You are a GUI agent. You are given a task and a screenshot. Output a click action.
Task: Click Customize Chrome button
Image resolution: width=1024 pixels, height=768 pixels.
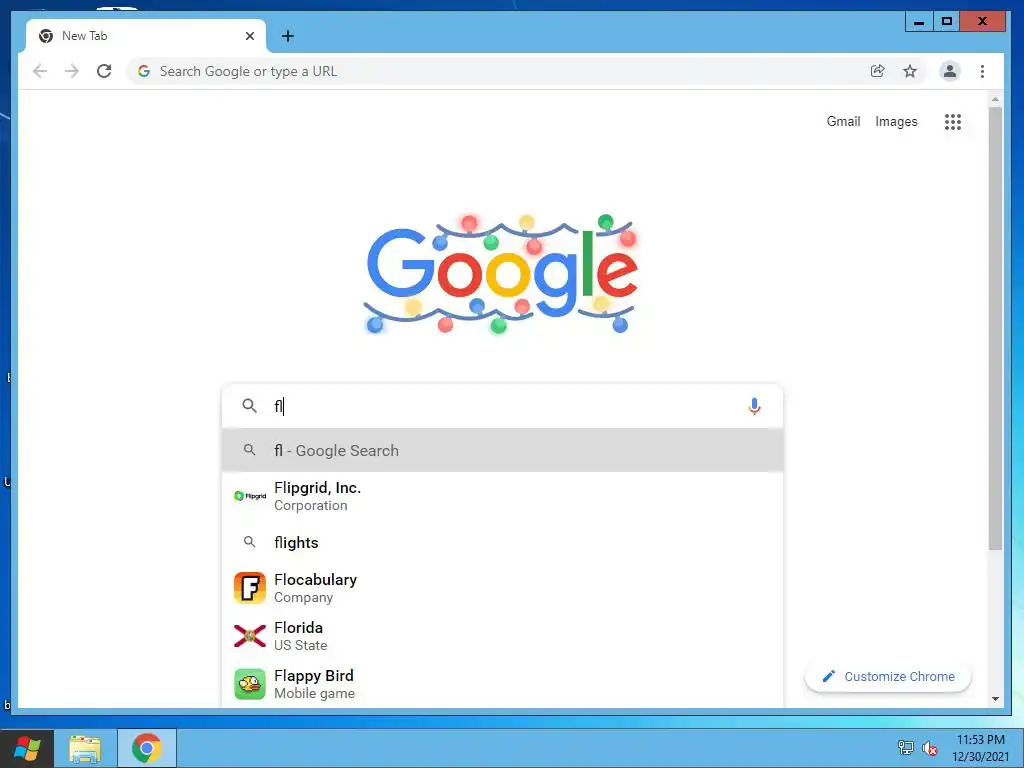click(x=888, y=677)
